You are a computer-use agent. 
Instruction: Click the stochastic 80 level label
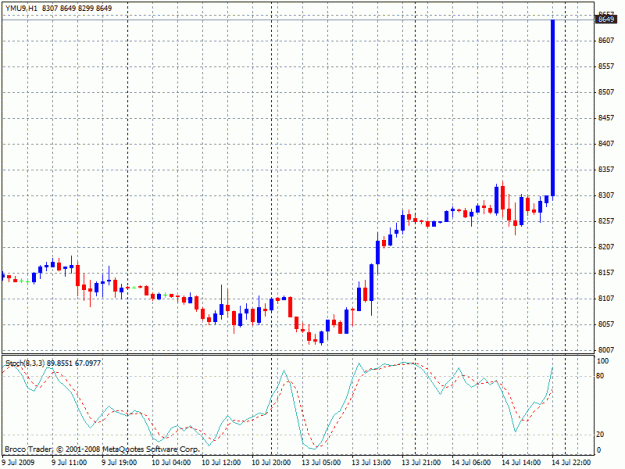[600, 376]
